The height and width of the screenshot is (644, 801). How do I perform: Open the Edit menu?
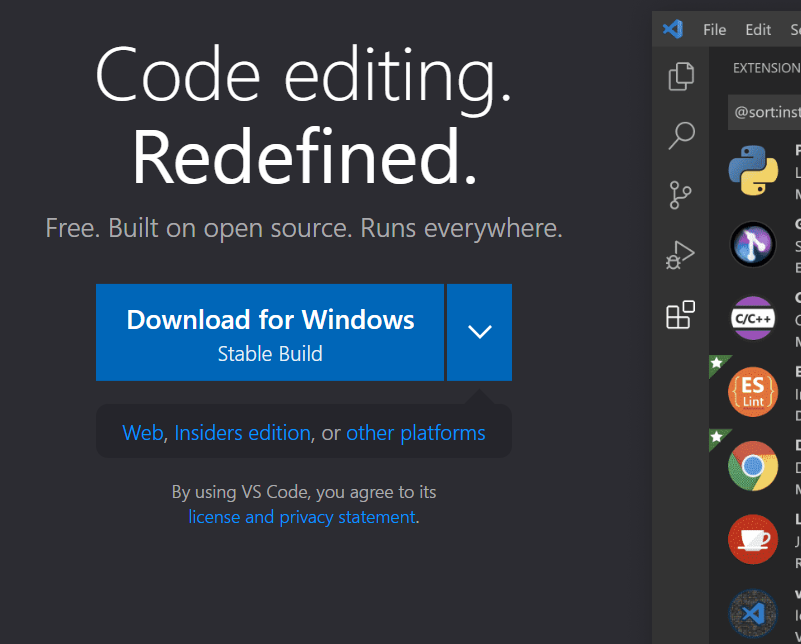(758, 30)
